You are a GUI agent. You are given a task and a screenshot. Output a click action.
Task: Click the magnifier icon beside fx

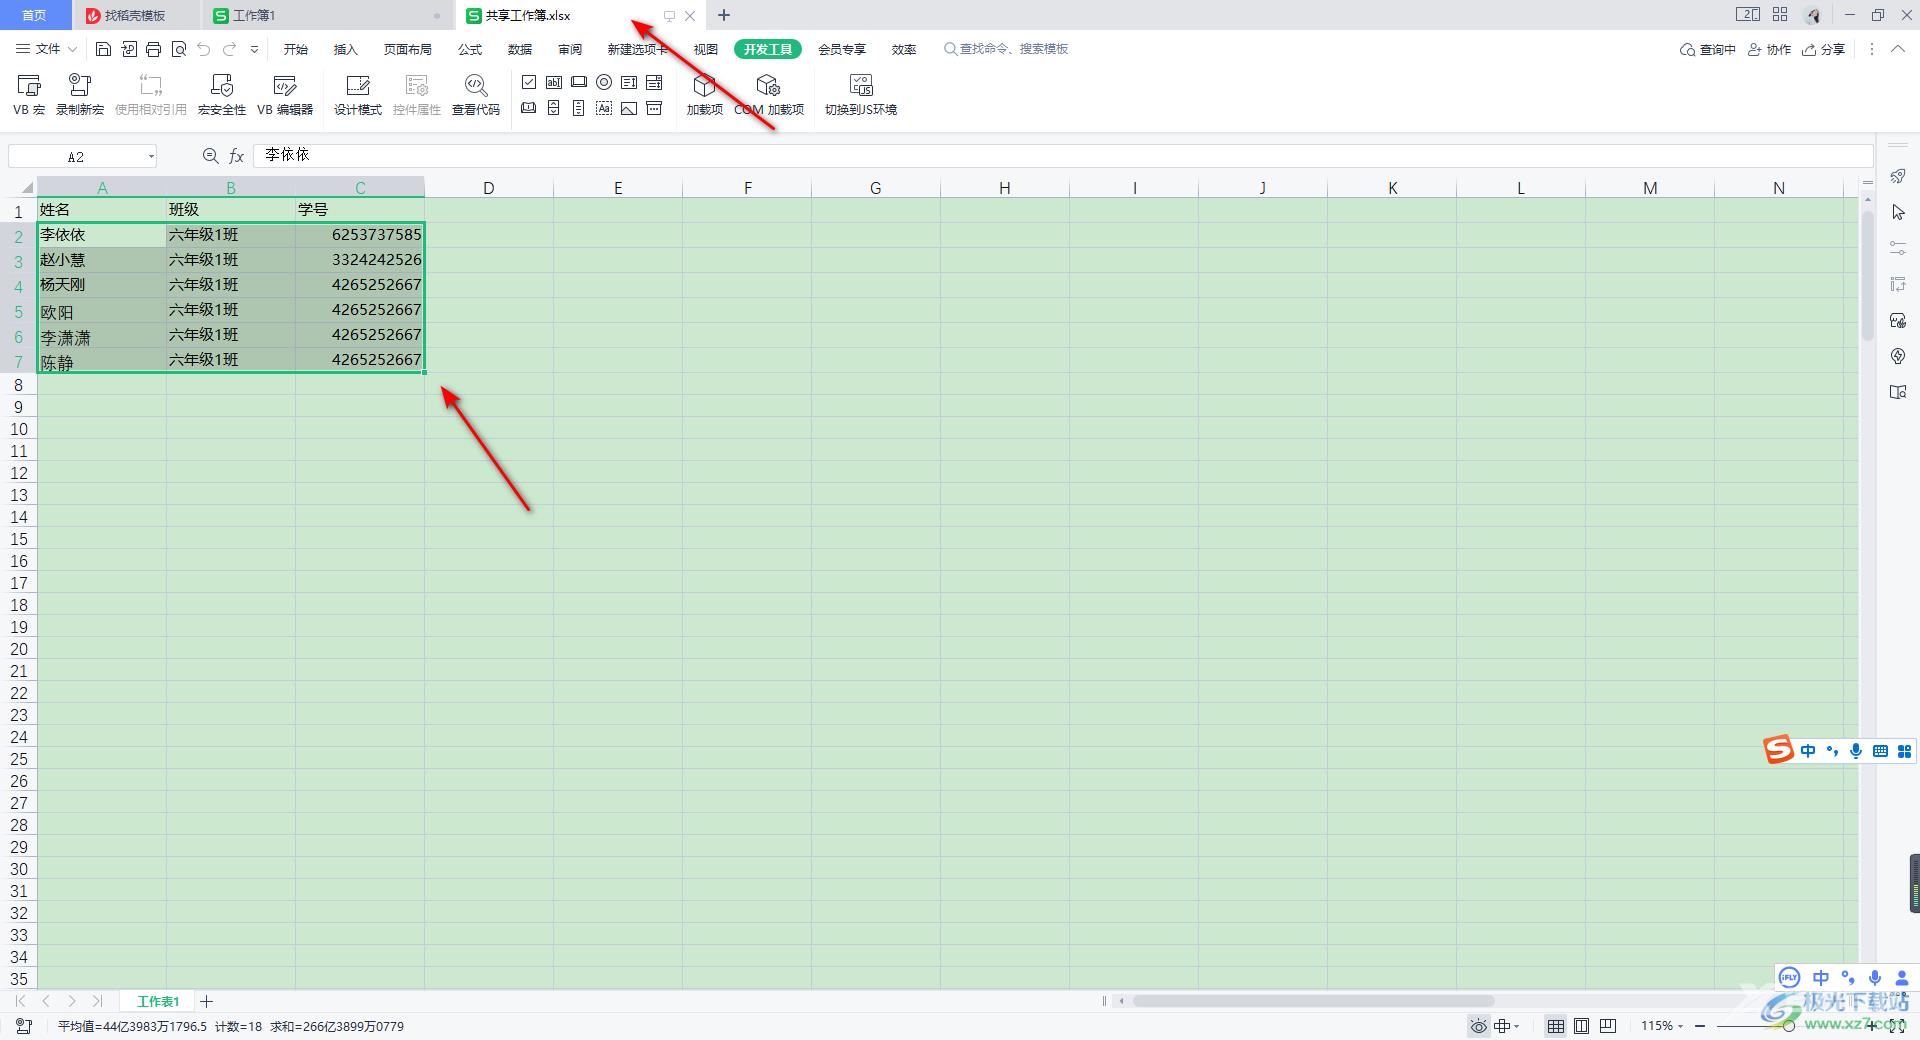click(x=210, y=156)
